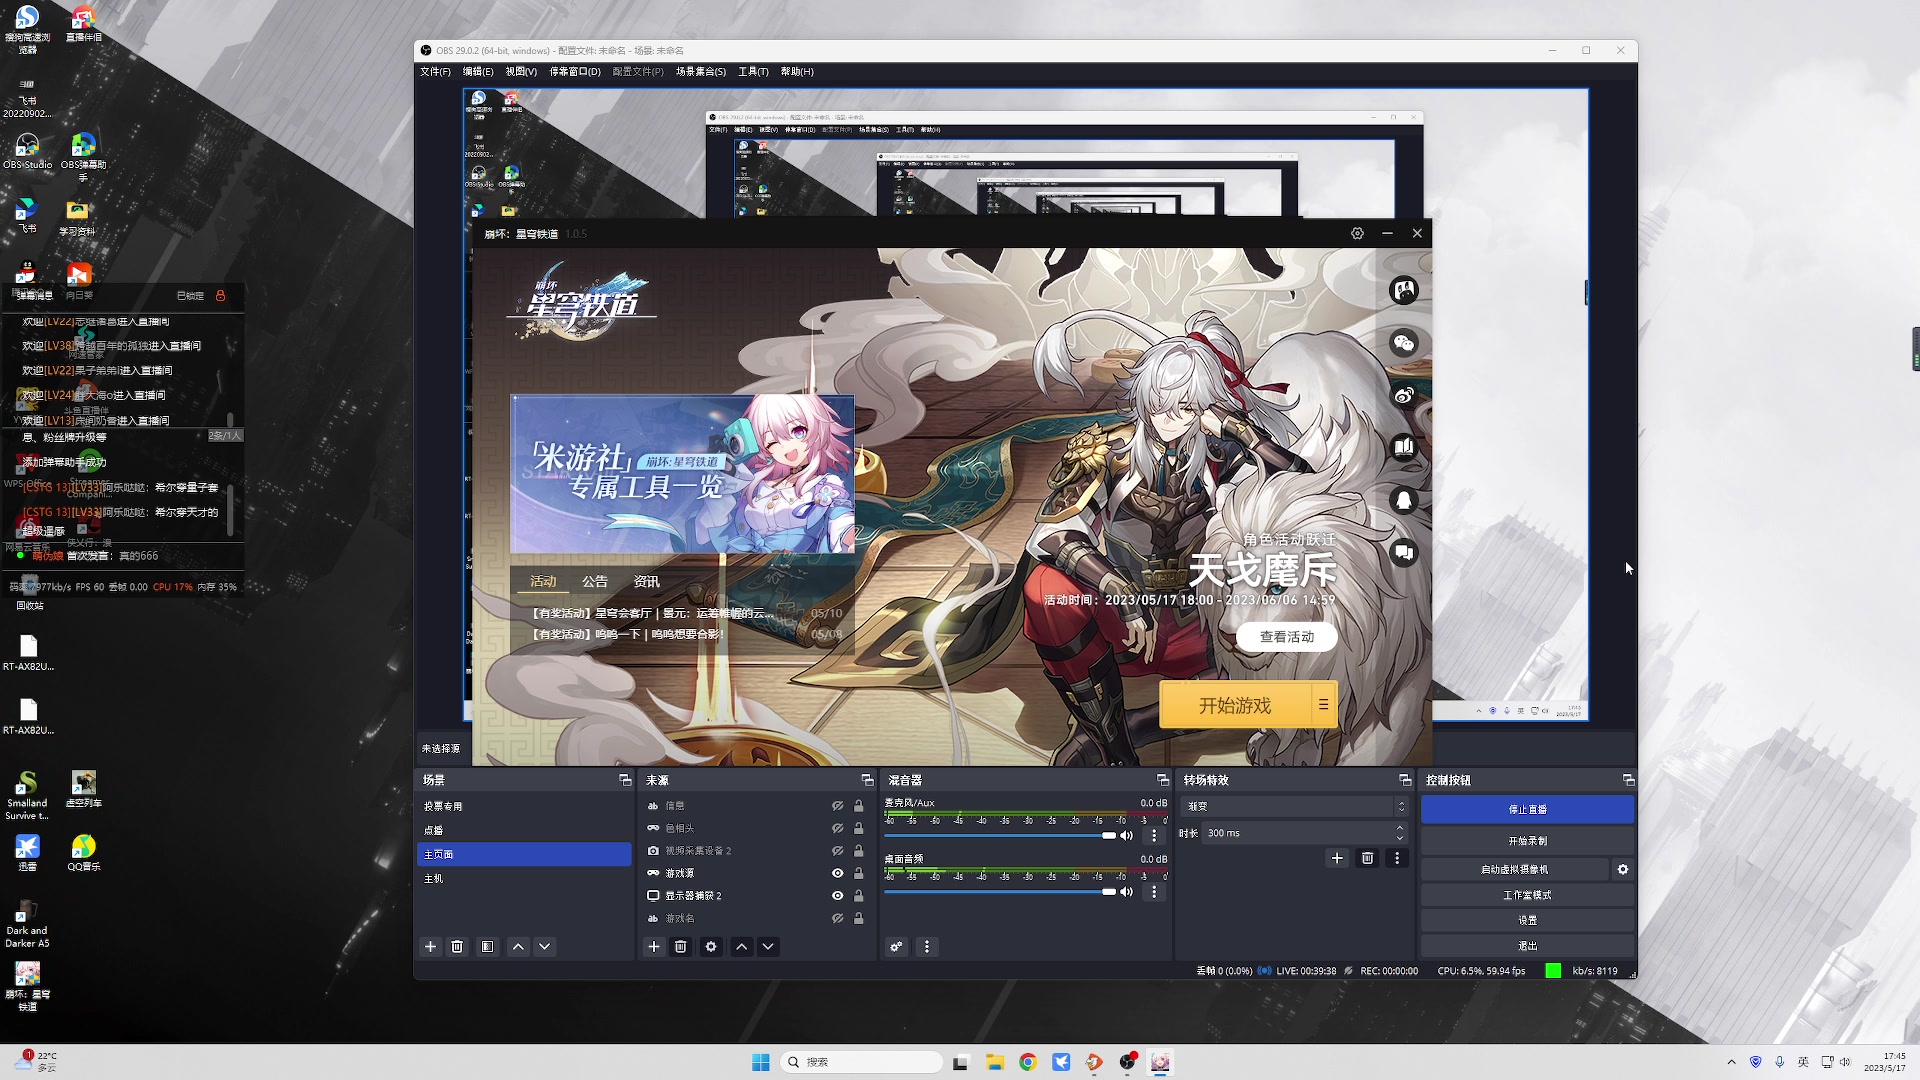Add a new source with plus icon

click(x=654, y=947)
